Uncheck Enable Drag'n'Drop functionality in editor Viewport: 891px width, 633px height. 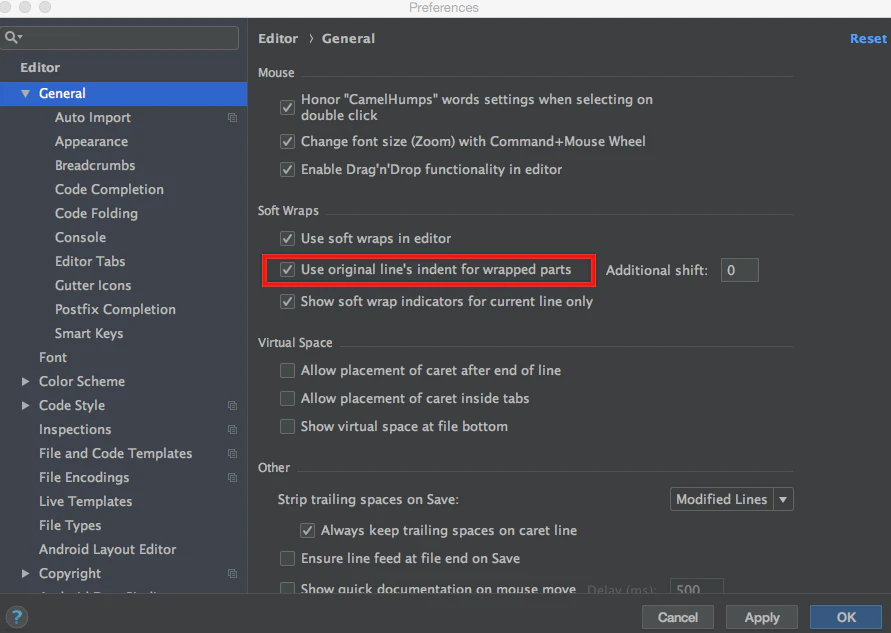tap(288, 169)
